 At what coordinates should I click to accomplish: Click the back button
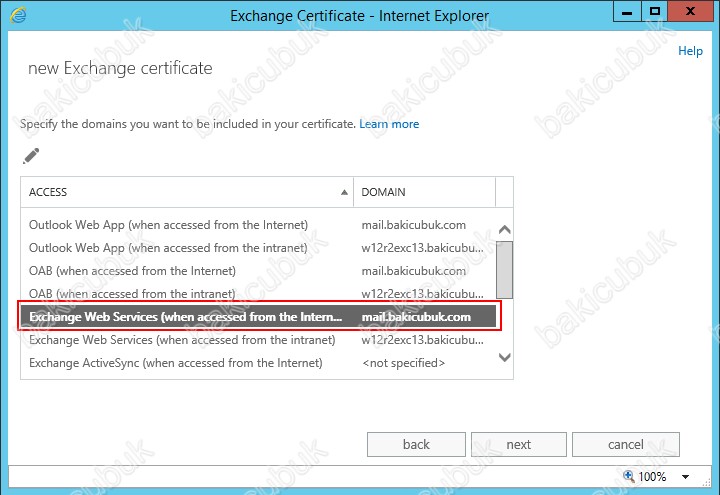(416, 444)
